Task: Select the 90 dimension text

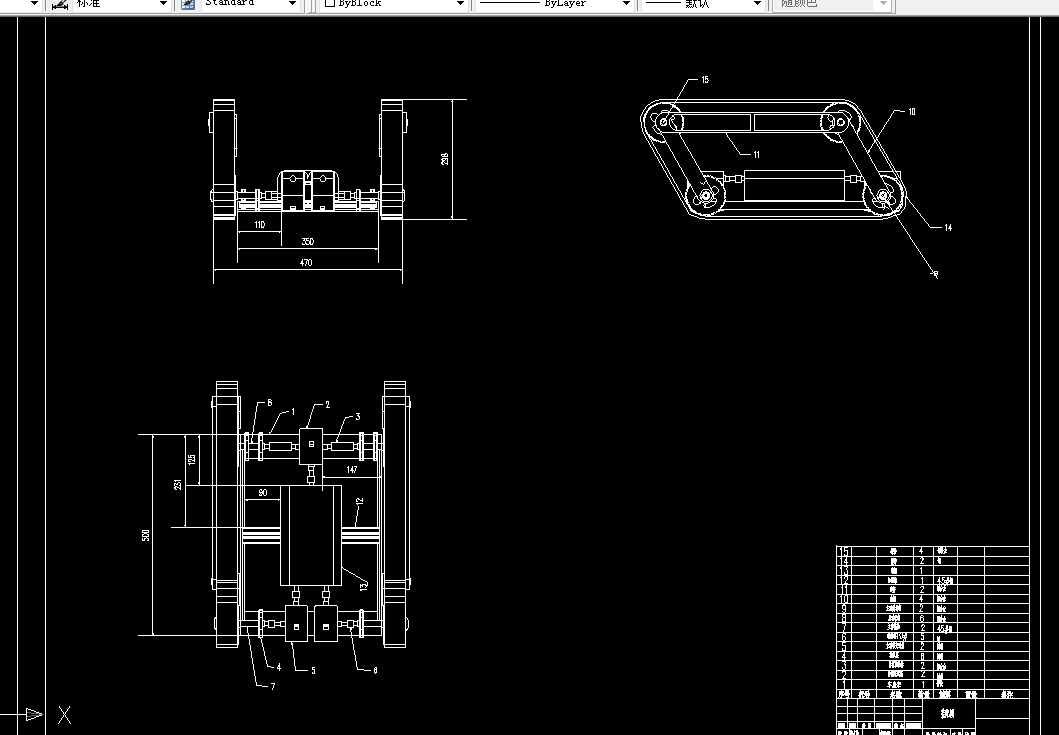Action: [263, 492]
